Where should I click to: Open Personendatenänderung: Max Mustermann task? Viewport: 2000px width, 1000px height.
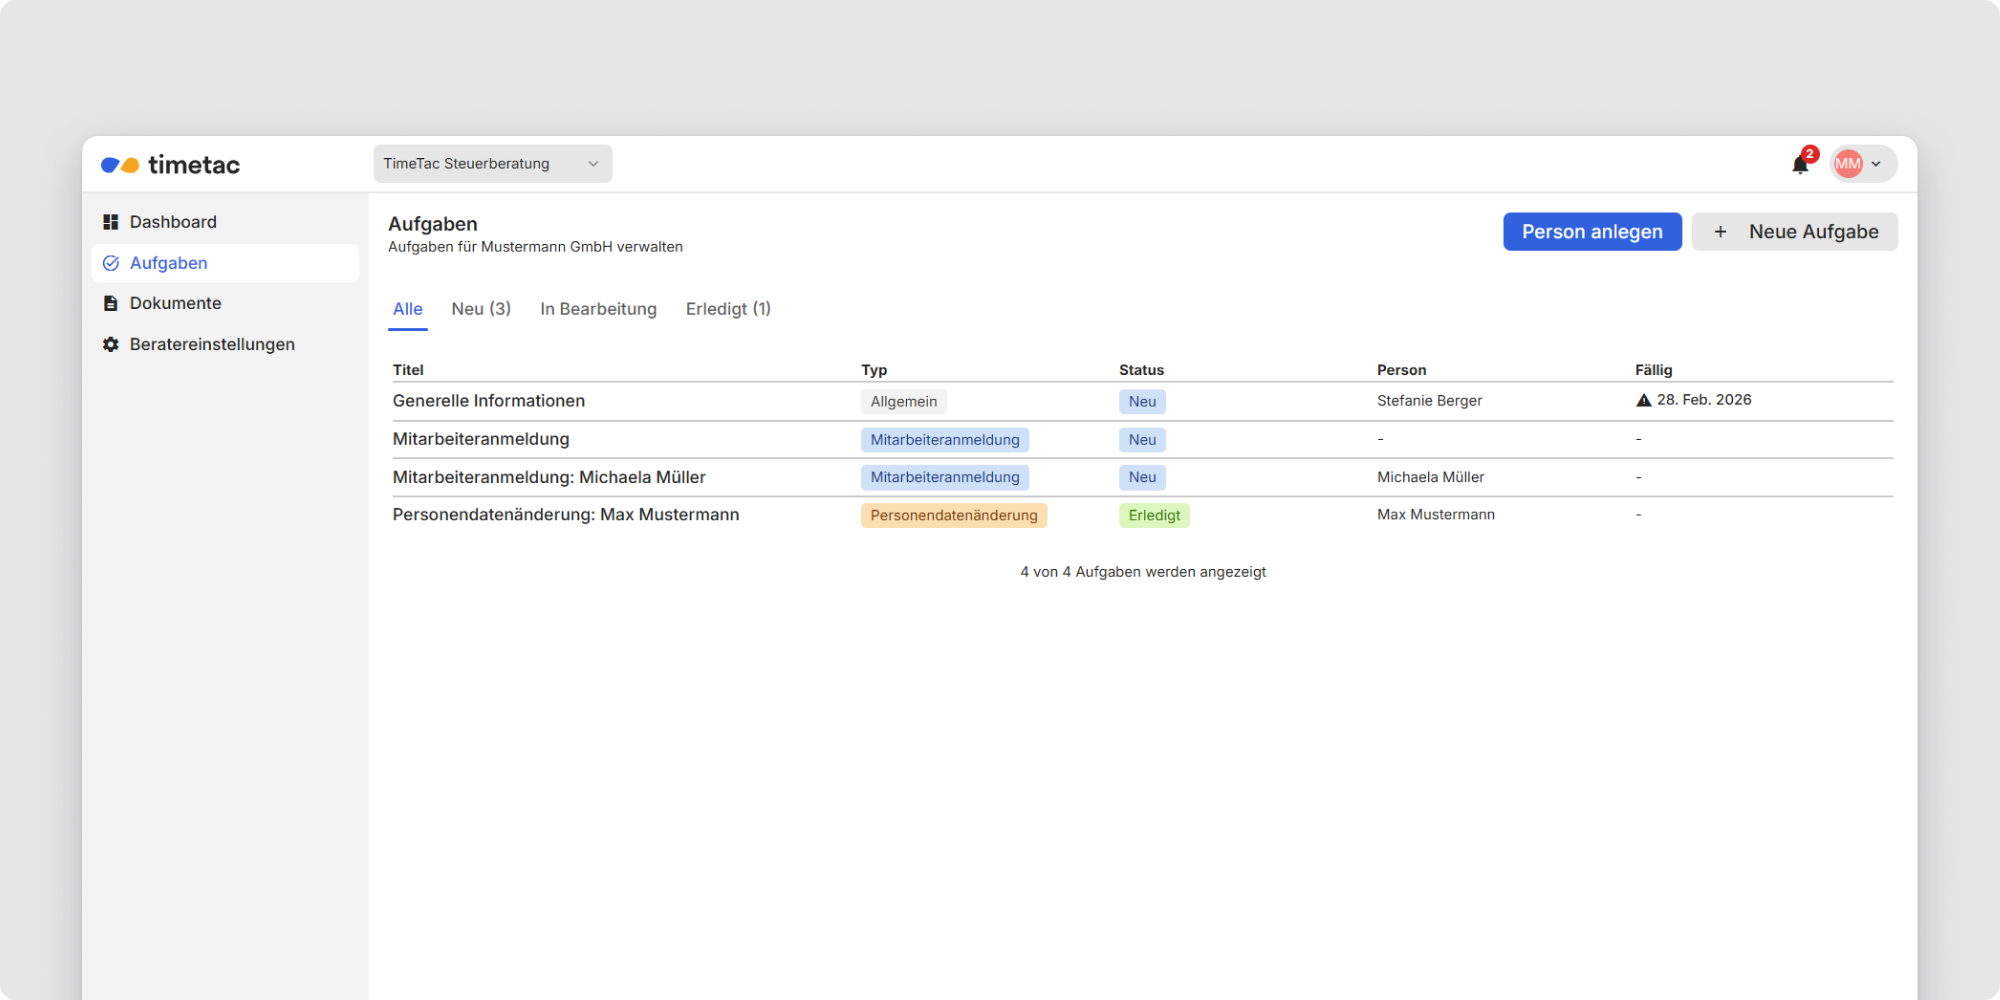(565, 515)
